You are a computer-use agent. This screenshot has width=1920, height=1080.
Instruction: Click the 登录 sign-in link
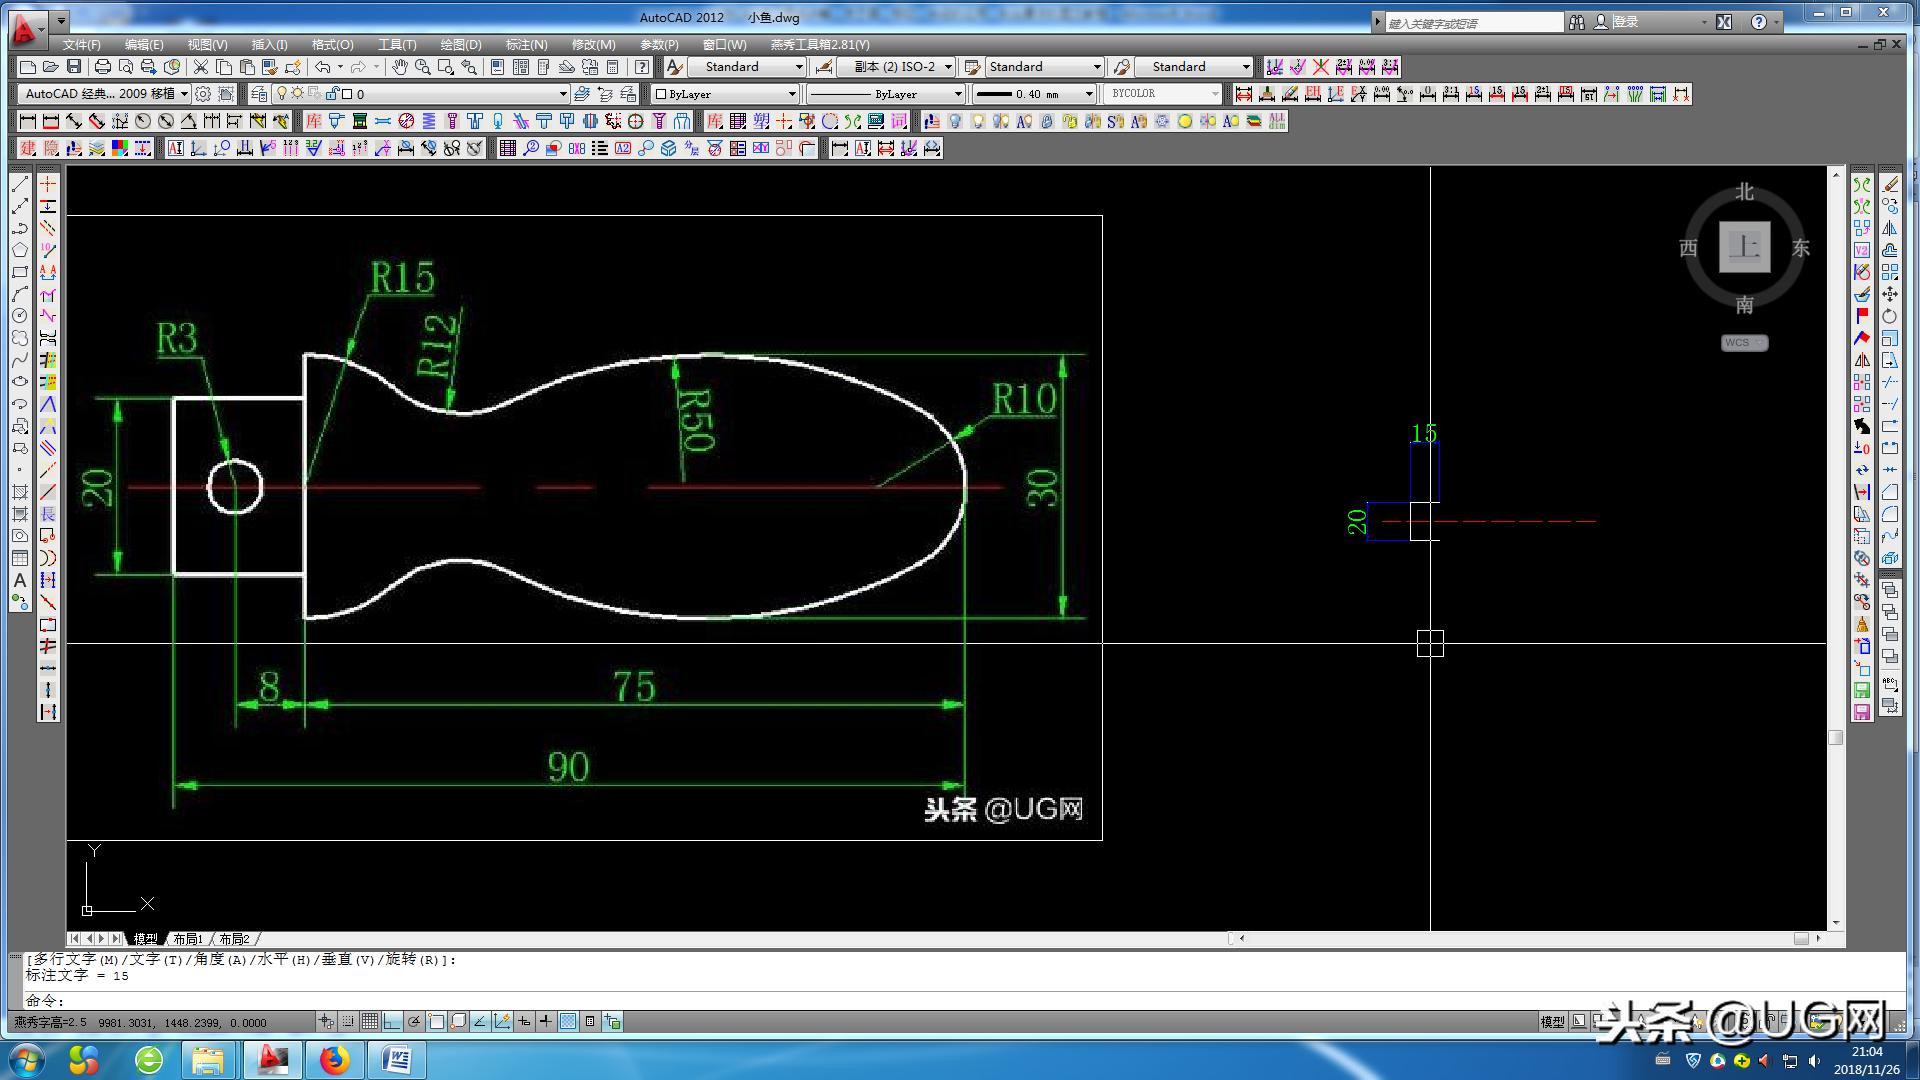click(1626, 22)
